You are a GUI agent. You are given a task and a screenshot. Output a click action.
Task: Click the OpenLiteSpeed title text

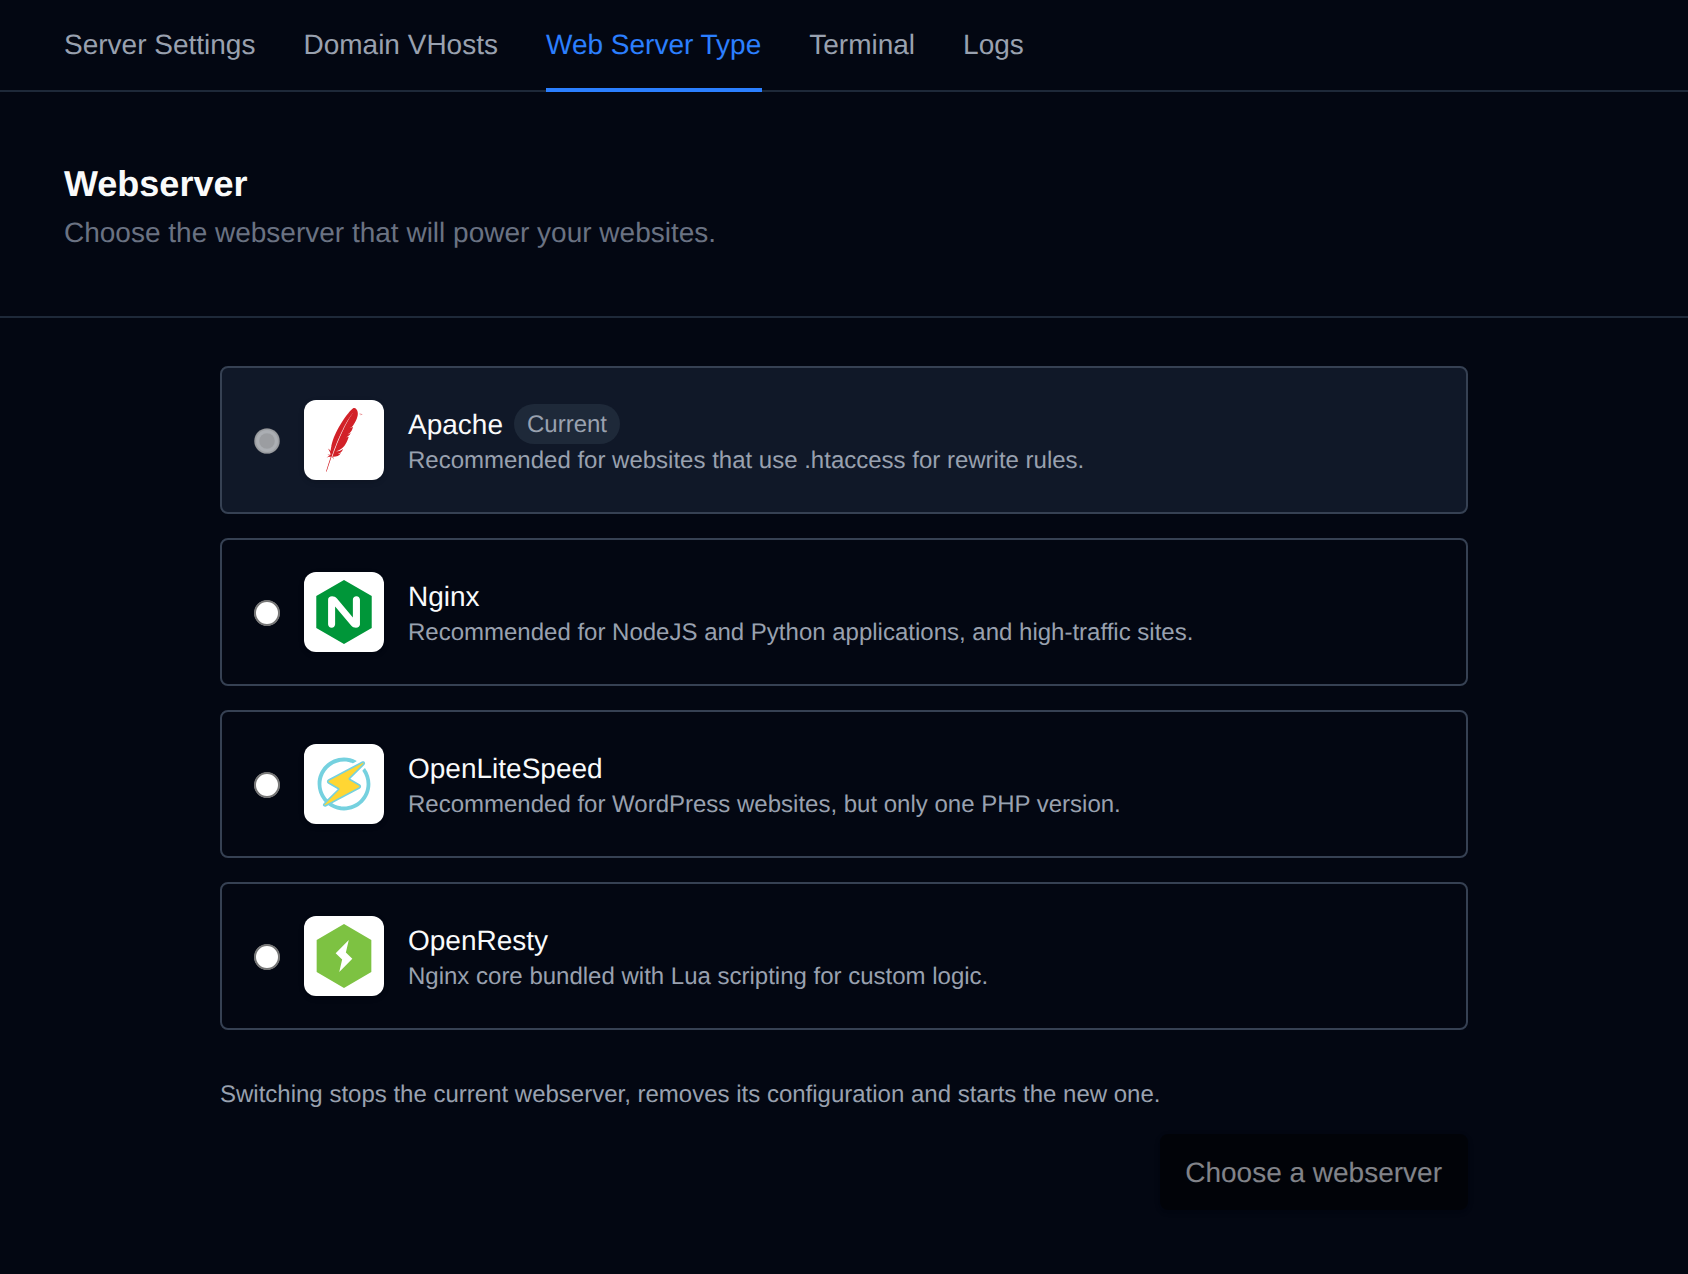(505, 769)
